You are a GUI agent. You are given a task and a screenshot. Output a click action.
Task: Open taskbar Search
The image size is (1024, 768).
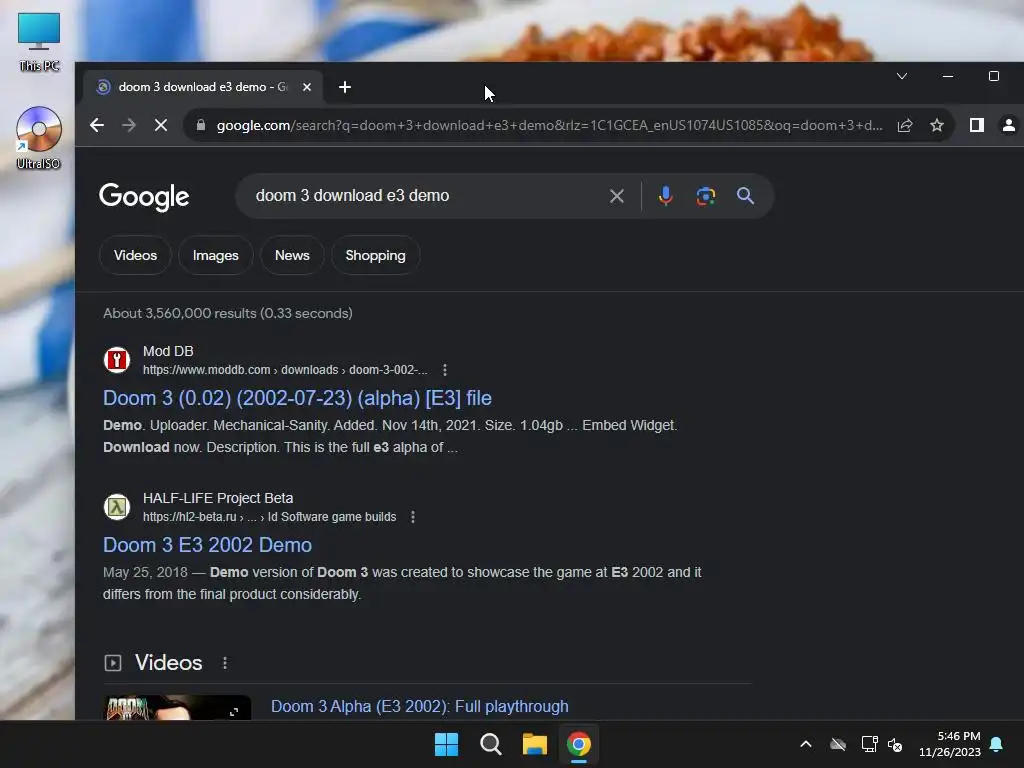[490, 744]
